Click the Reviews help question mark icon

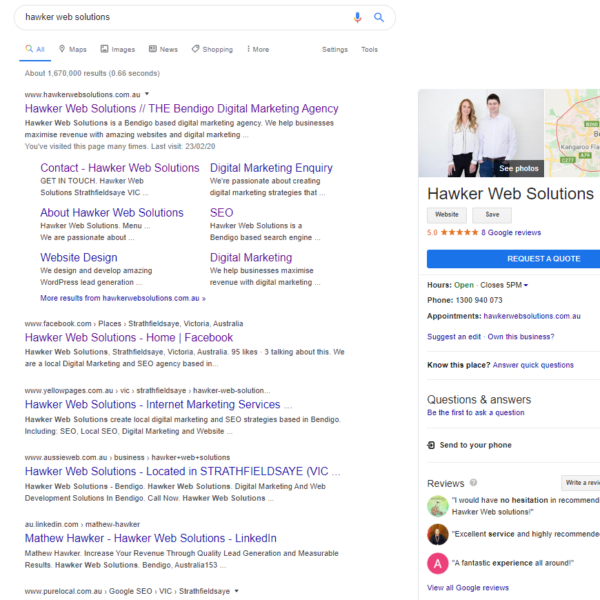(473, 483)
